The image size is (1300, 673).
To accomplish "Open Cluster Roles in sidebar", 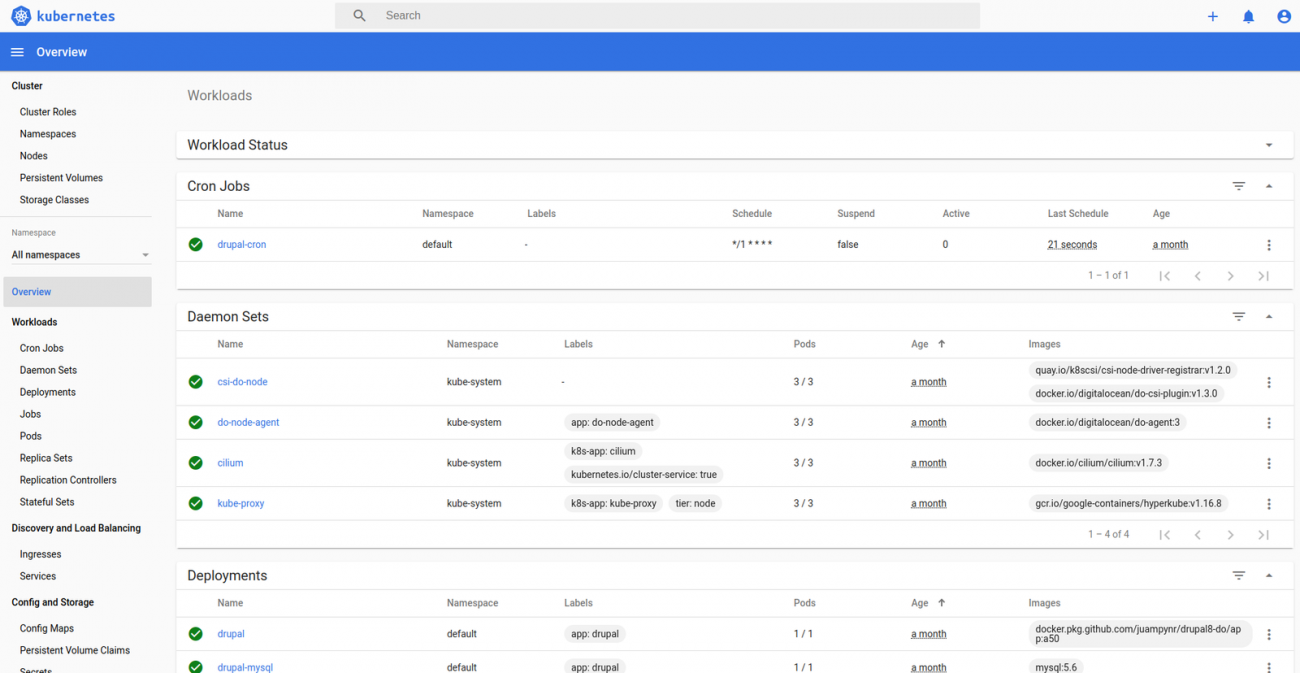I will 48,112.
